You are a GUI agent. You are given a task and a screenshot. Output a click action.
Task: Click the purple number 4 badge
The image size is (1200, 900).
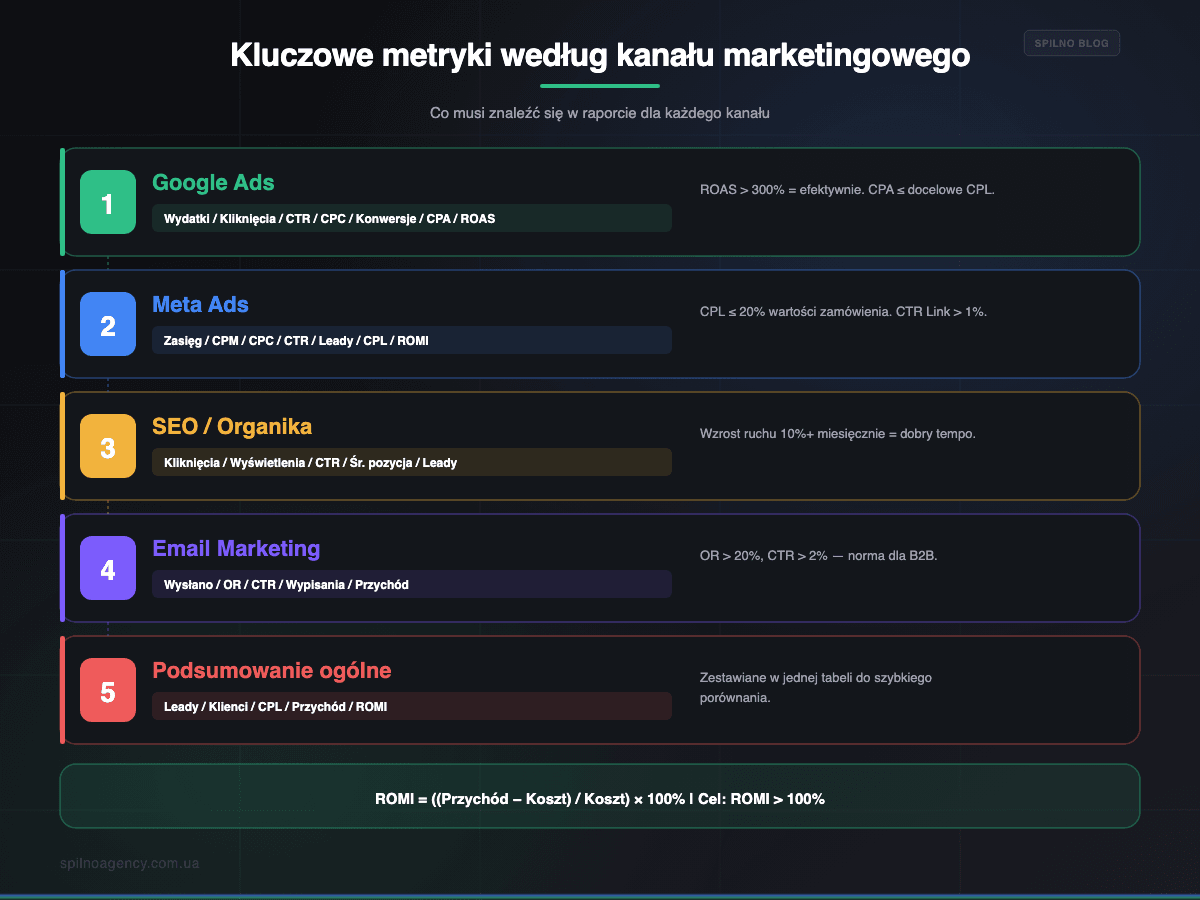pos(108,568)
